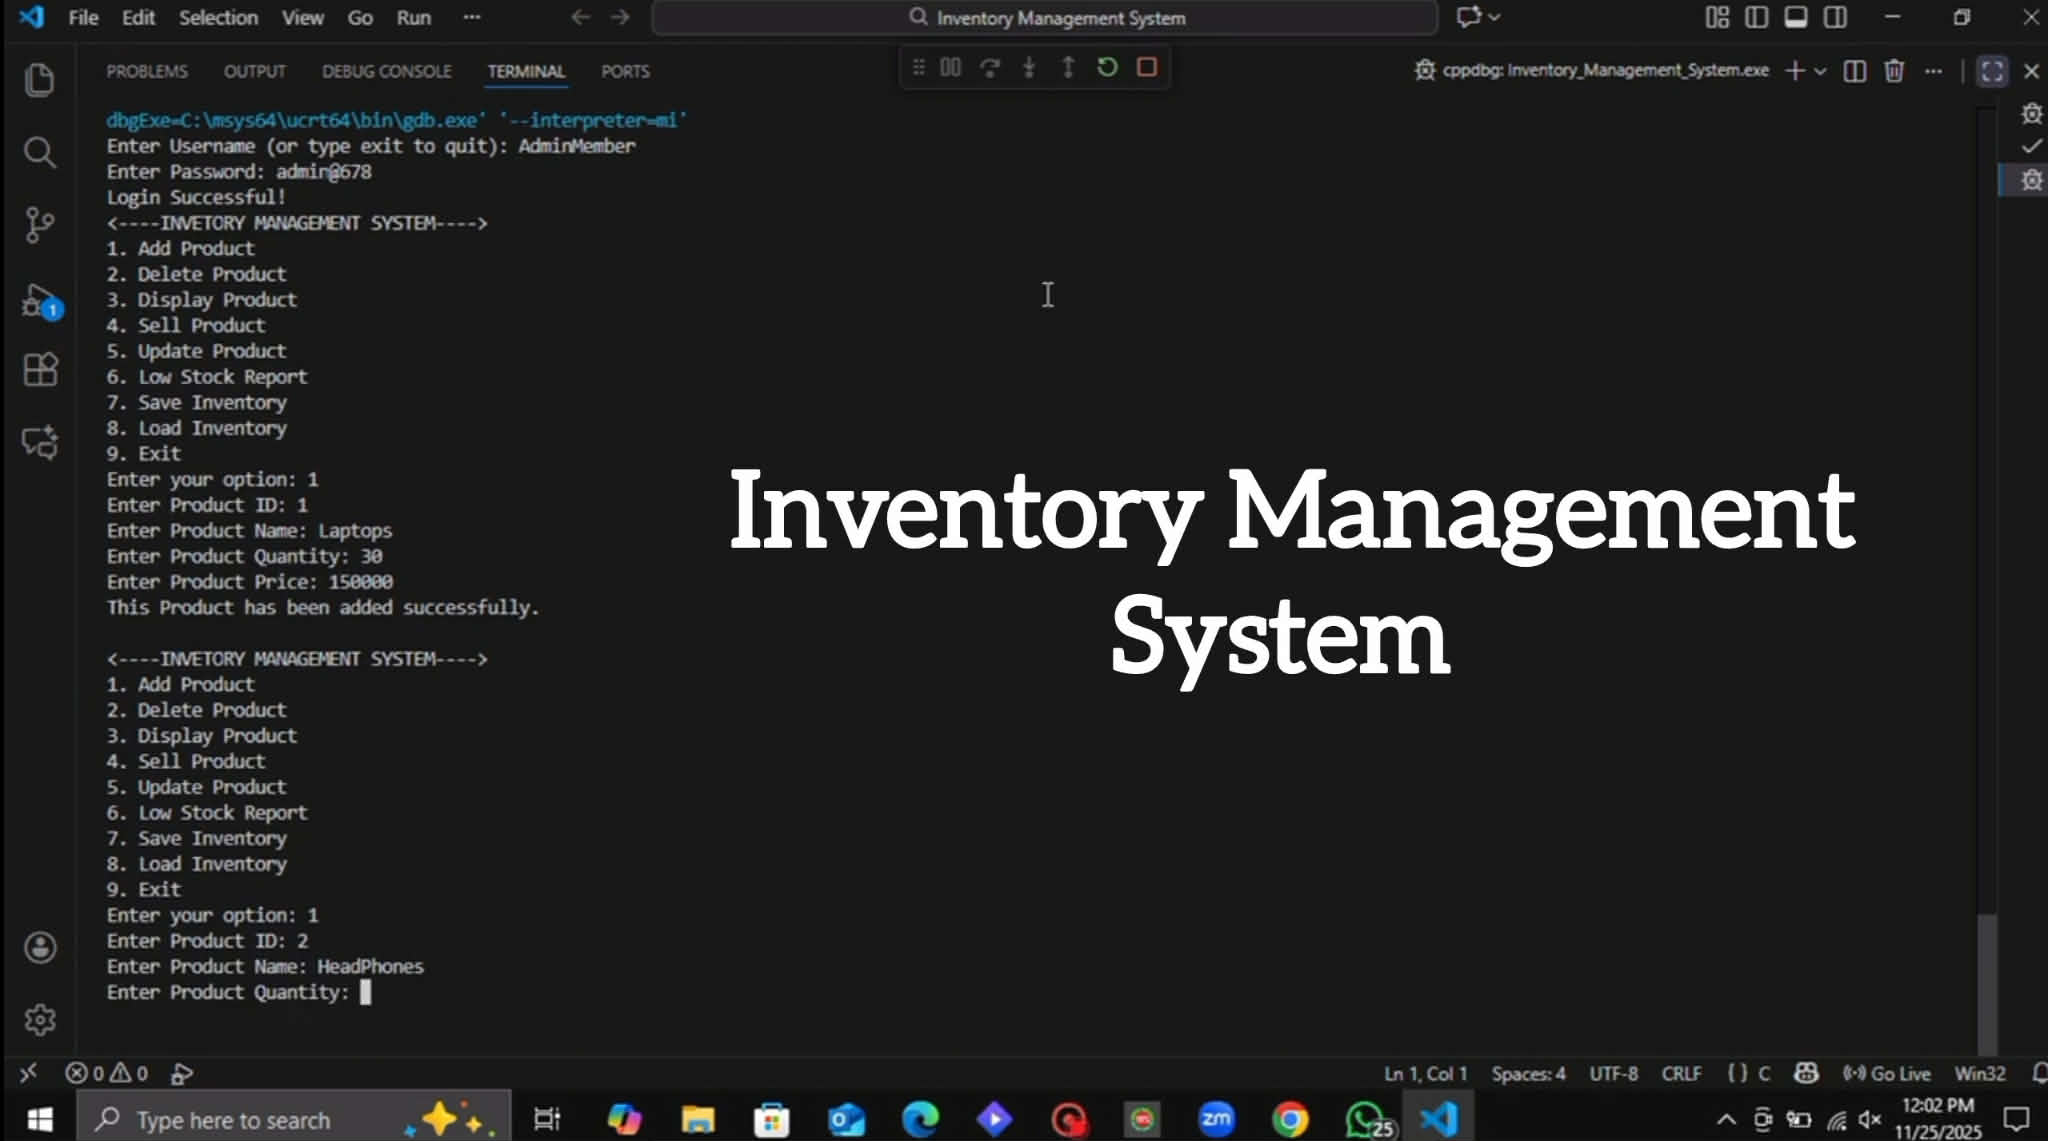Open the Search view in activity bar
Image resolution: width=2048 pixels, height=1141 pixels.
click(x=39, y=153)
